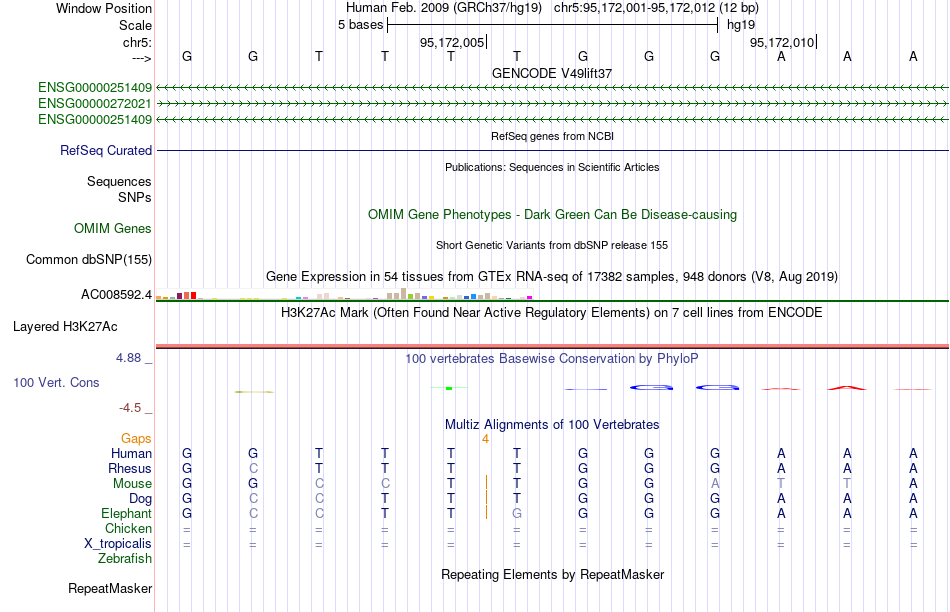
Task: Select the Elephant species label
Action: (x=127, y=513)
